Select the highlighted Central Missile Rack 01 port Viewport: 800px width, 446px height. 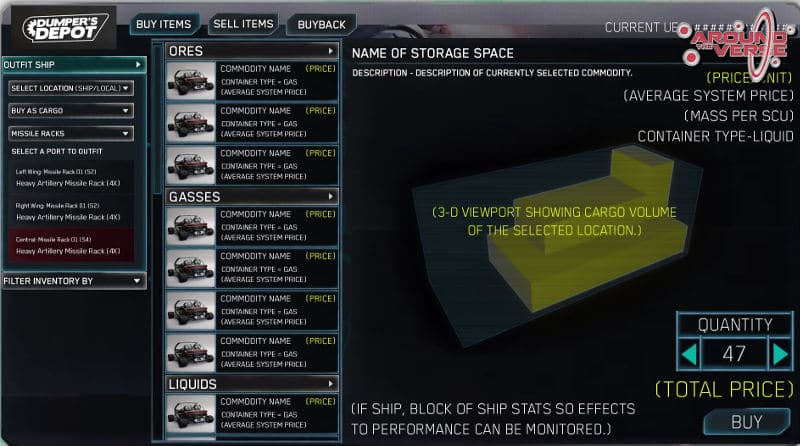click(x=71, y=245)
